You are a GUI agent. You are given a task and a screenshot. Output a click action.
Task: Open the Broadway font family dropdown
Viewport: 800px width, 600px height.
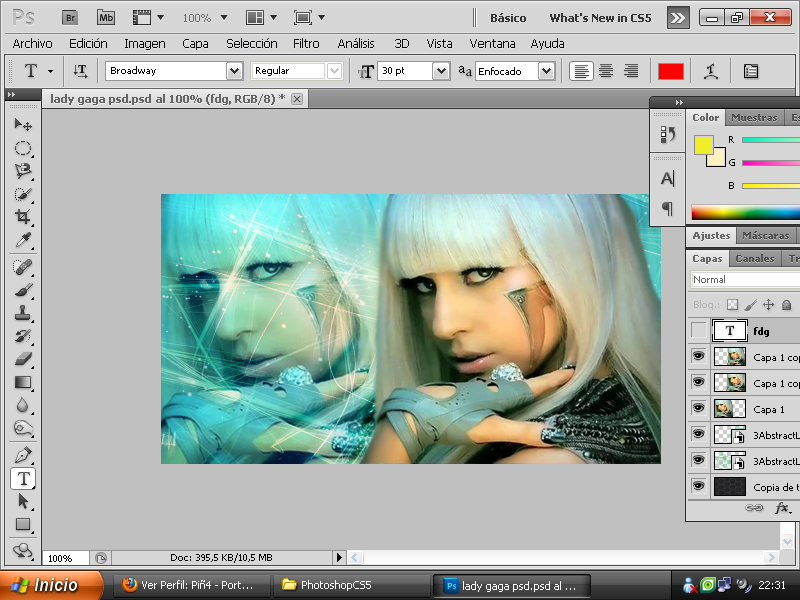point(234,71)
